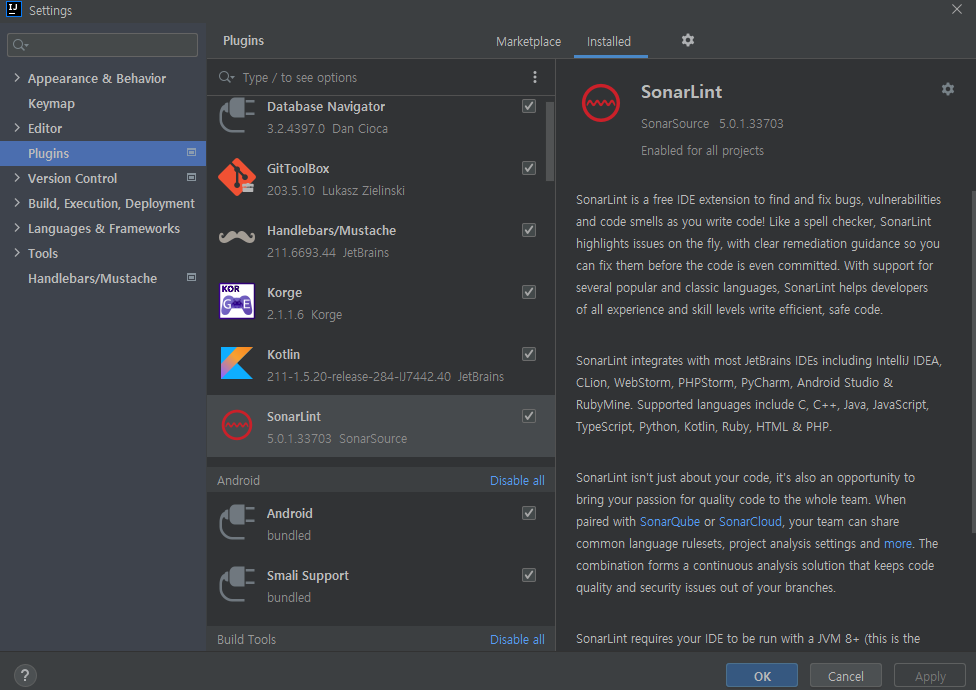
Task: Click the Apply button
Action: point(930,676)
